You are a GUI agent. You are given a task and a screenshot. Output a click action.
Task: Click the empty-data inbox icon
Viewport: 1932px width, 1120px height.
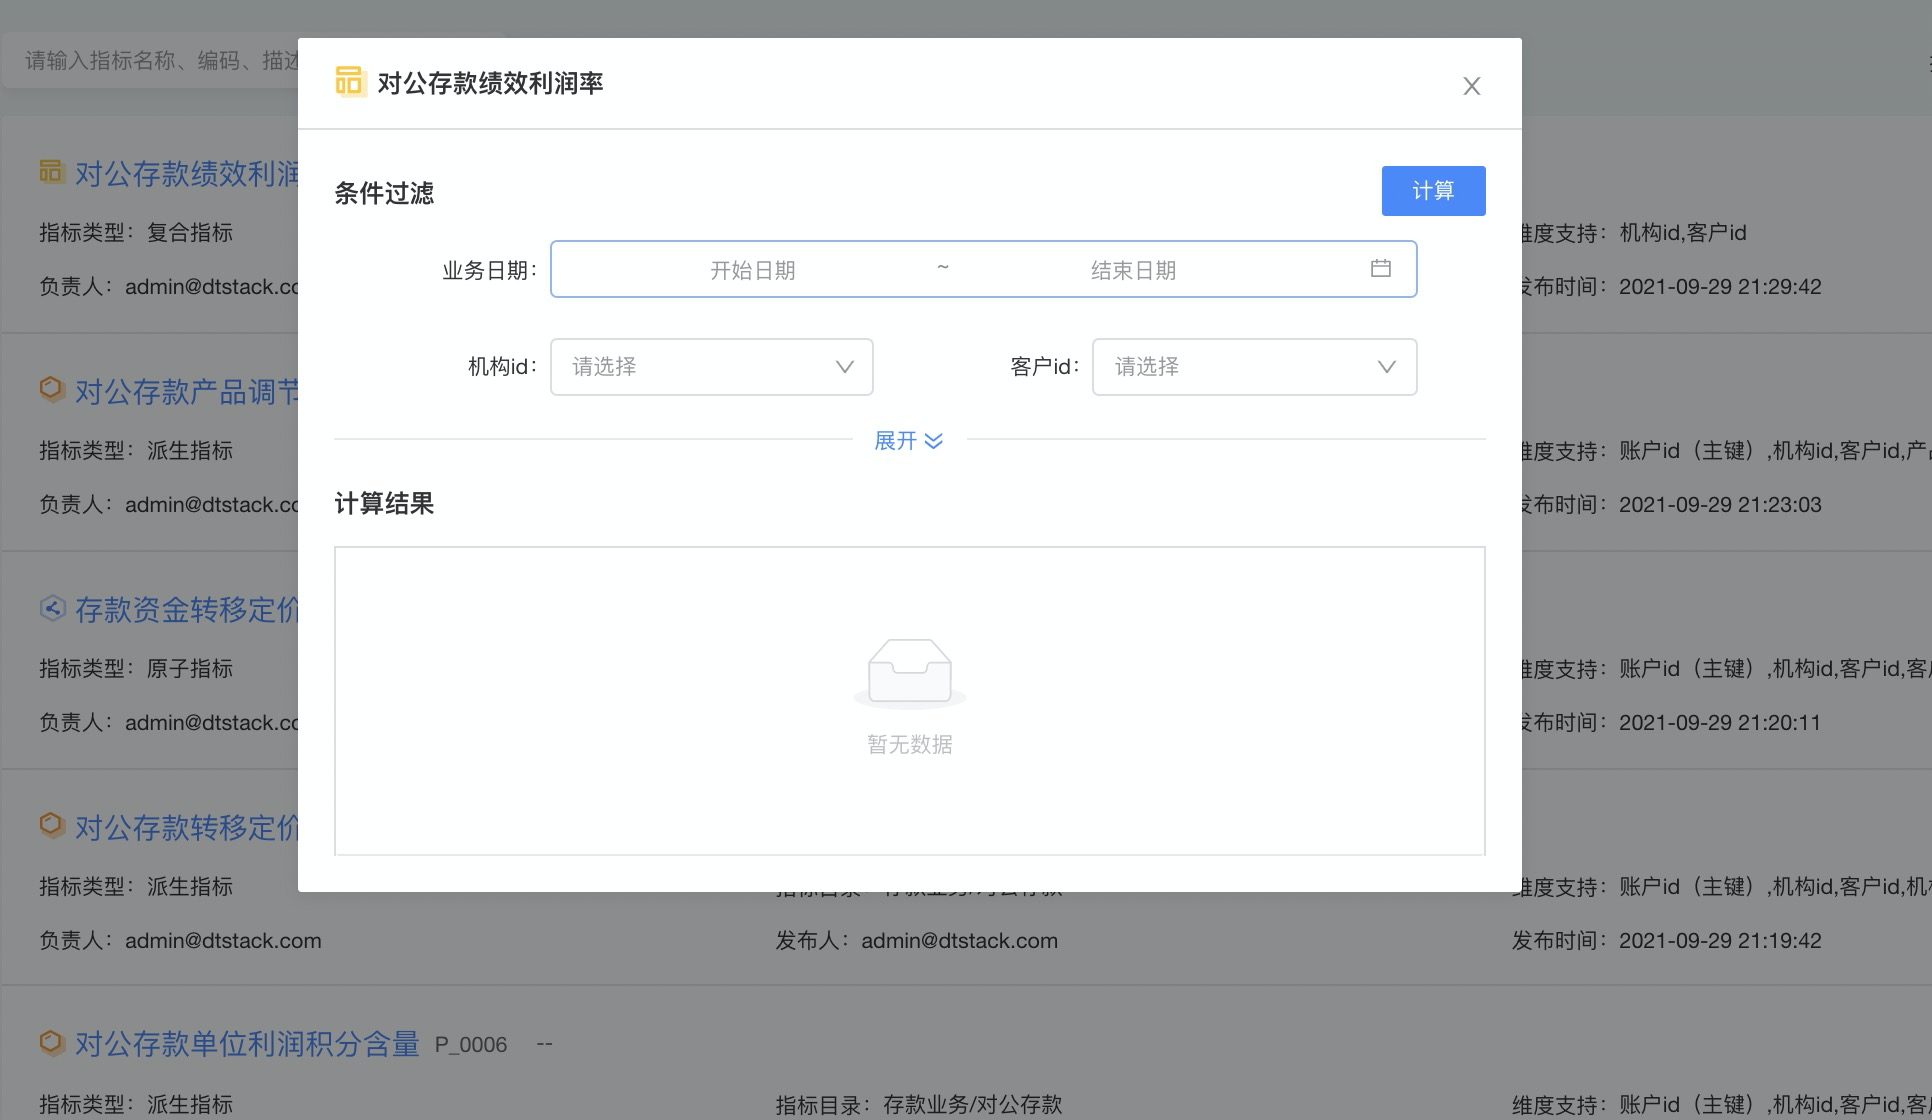click(x=910, y=673)
